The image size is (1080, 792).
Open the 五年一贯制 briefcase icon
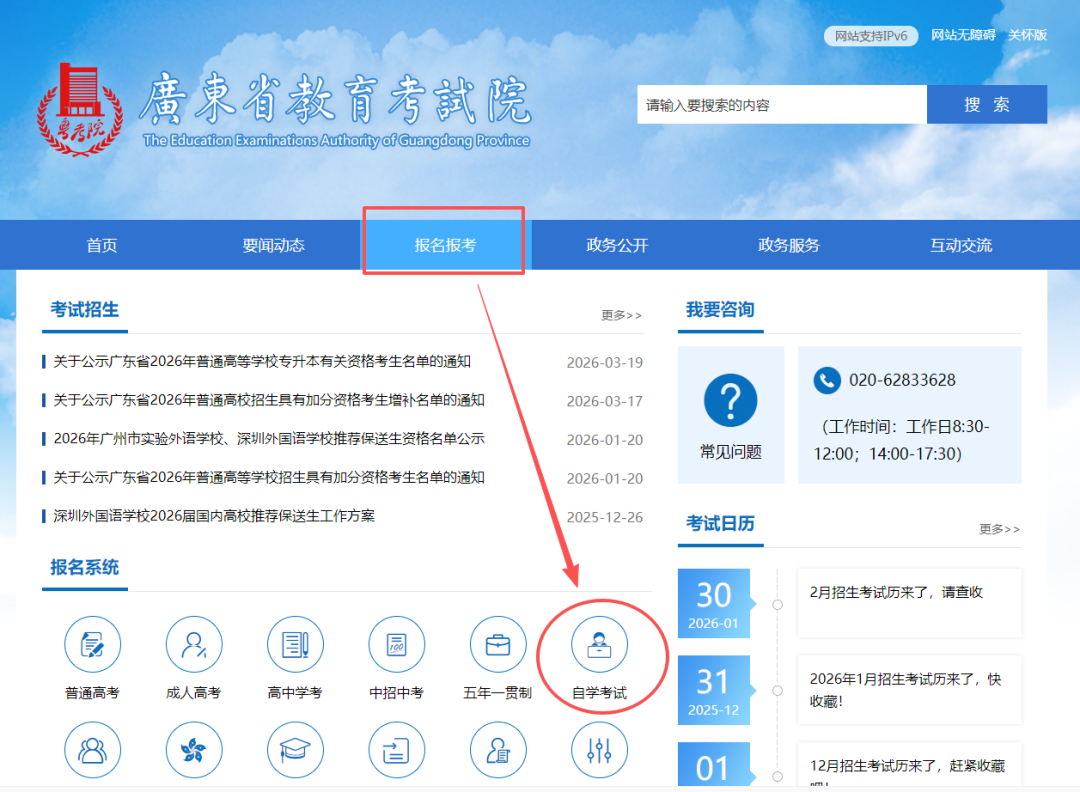(x=498, y=645)
